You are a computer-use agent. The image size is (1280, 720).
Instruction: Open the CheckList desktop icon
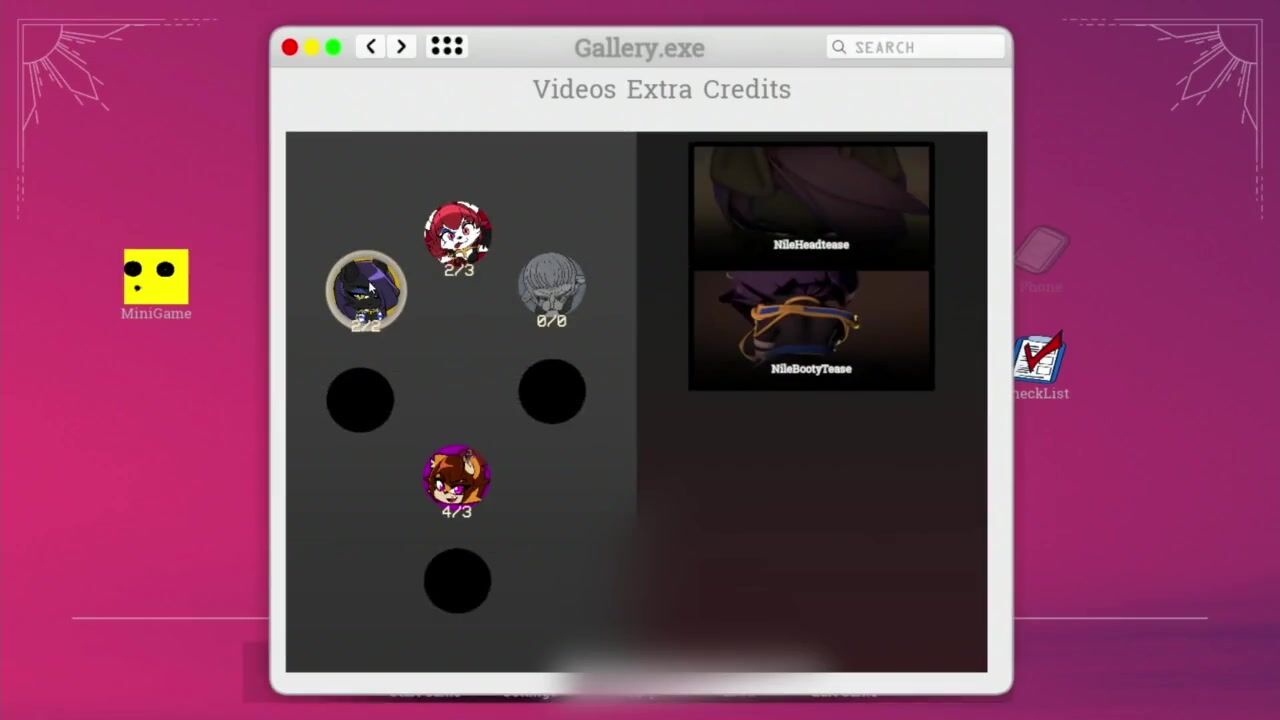click(1039, 360)
